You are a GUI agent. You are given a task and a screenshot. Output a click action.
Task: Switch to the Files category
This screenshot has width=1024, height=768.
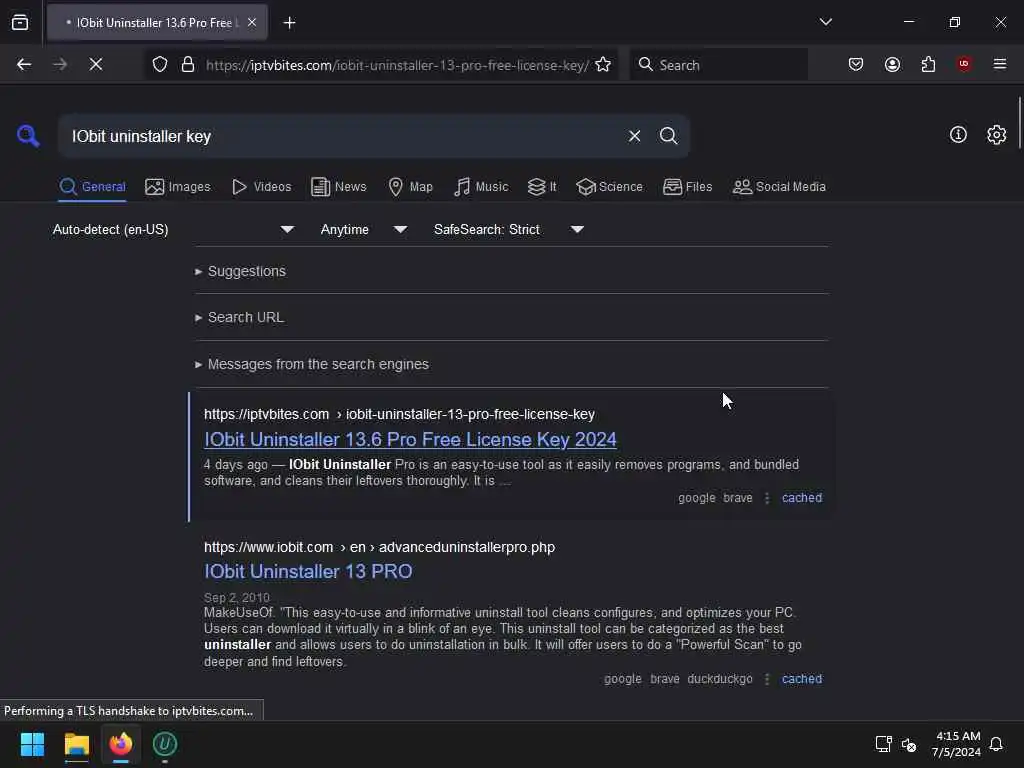click(x=688, y=187)
